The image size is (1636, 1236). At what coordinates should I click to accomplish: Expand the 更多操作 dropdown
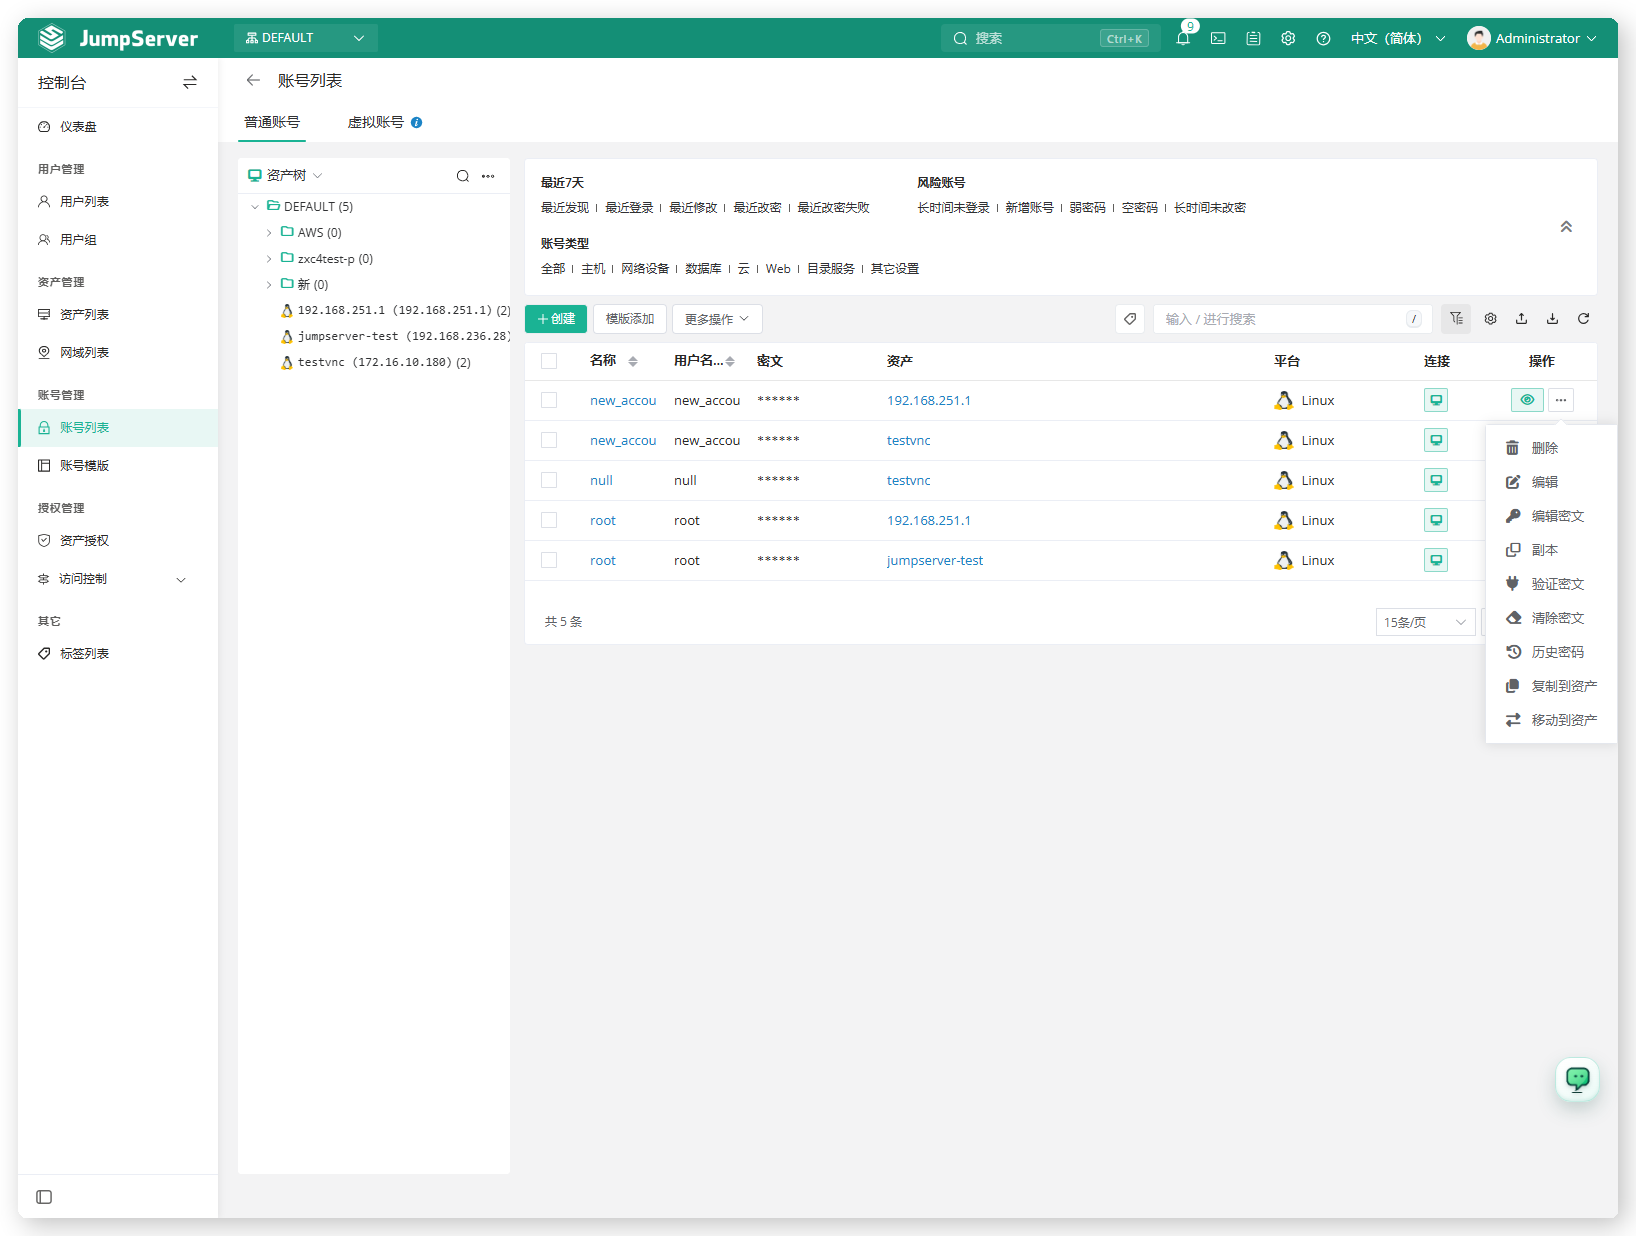(717, 319)
